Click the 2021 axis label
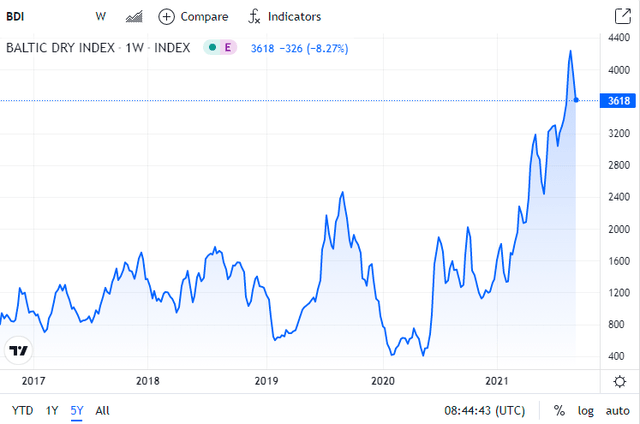 pos(497,381)
